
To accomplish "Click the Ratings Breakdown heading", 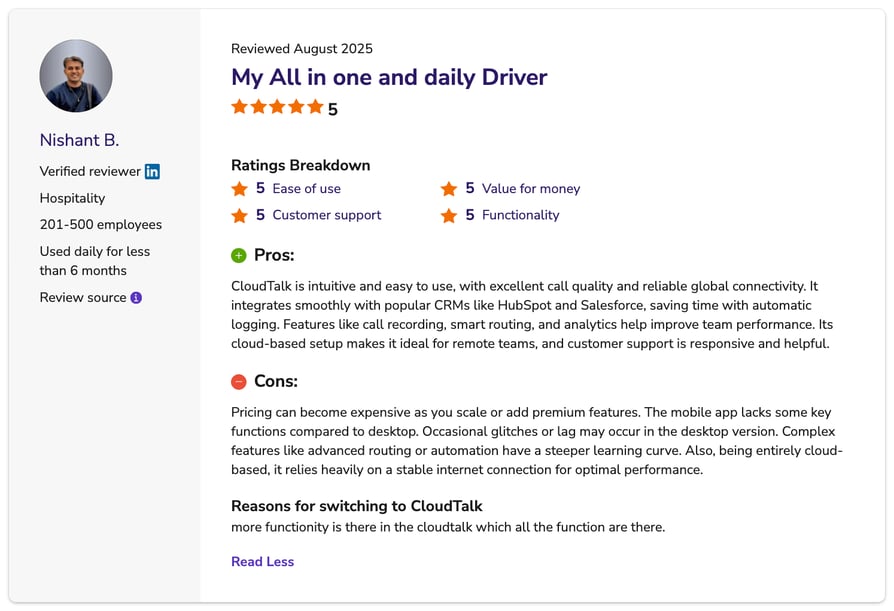I will (x=300, y=165).
